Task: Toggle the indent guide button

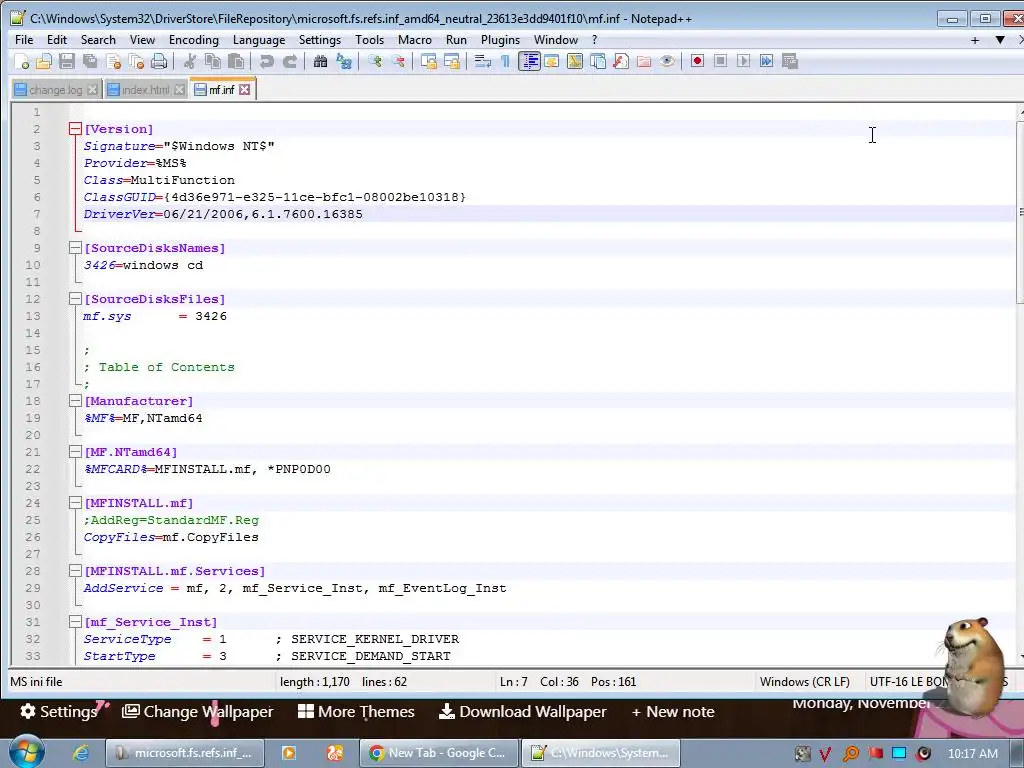Action: [x=529, y=61]
